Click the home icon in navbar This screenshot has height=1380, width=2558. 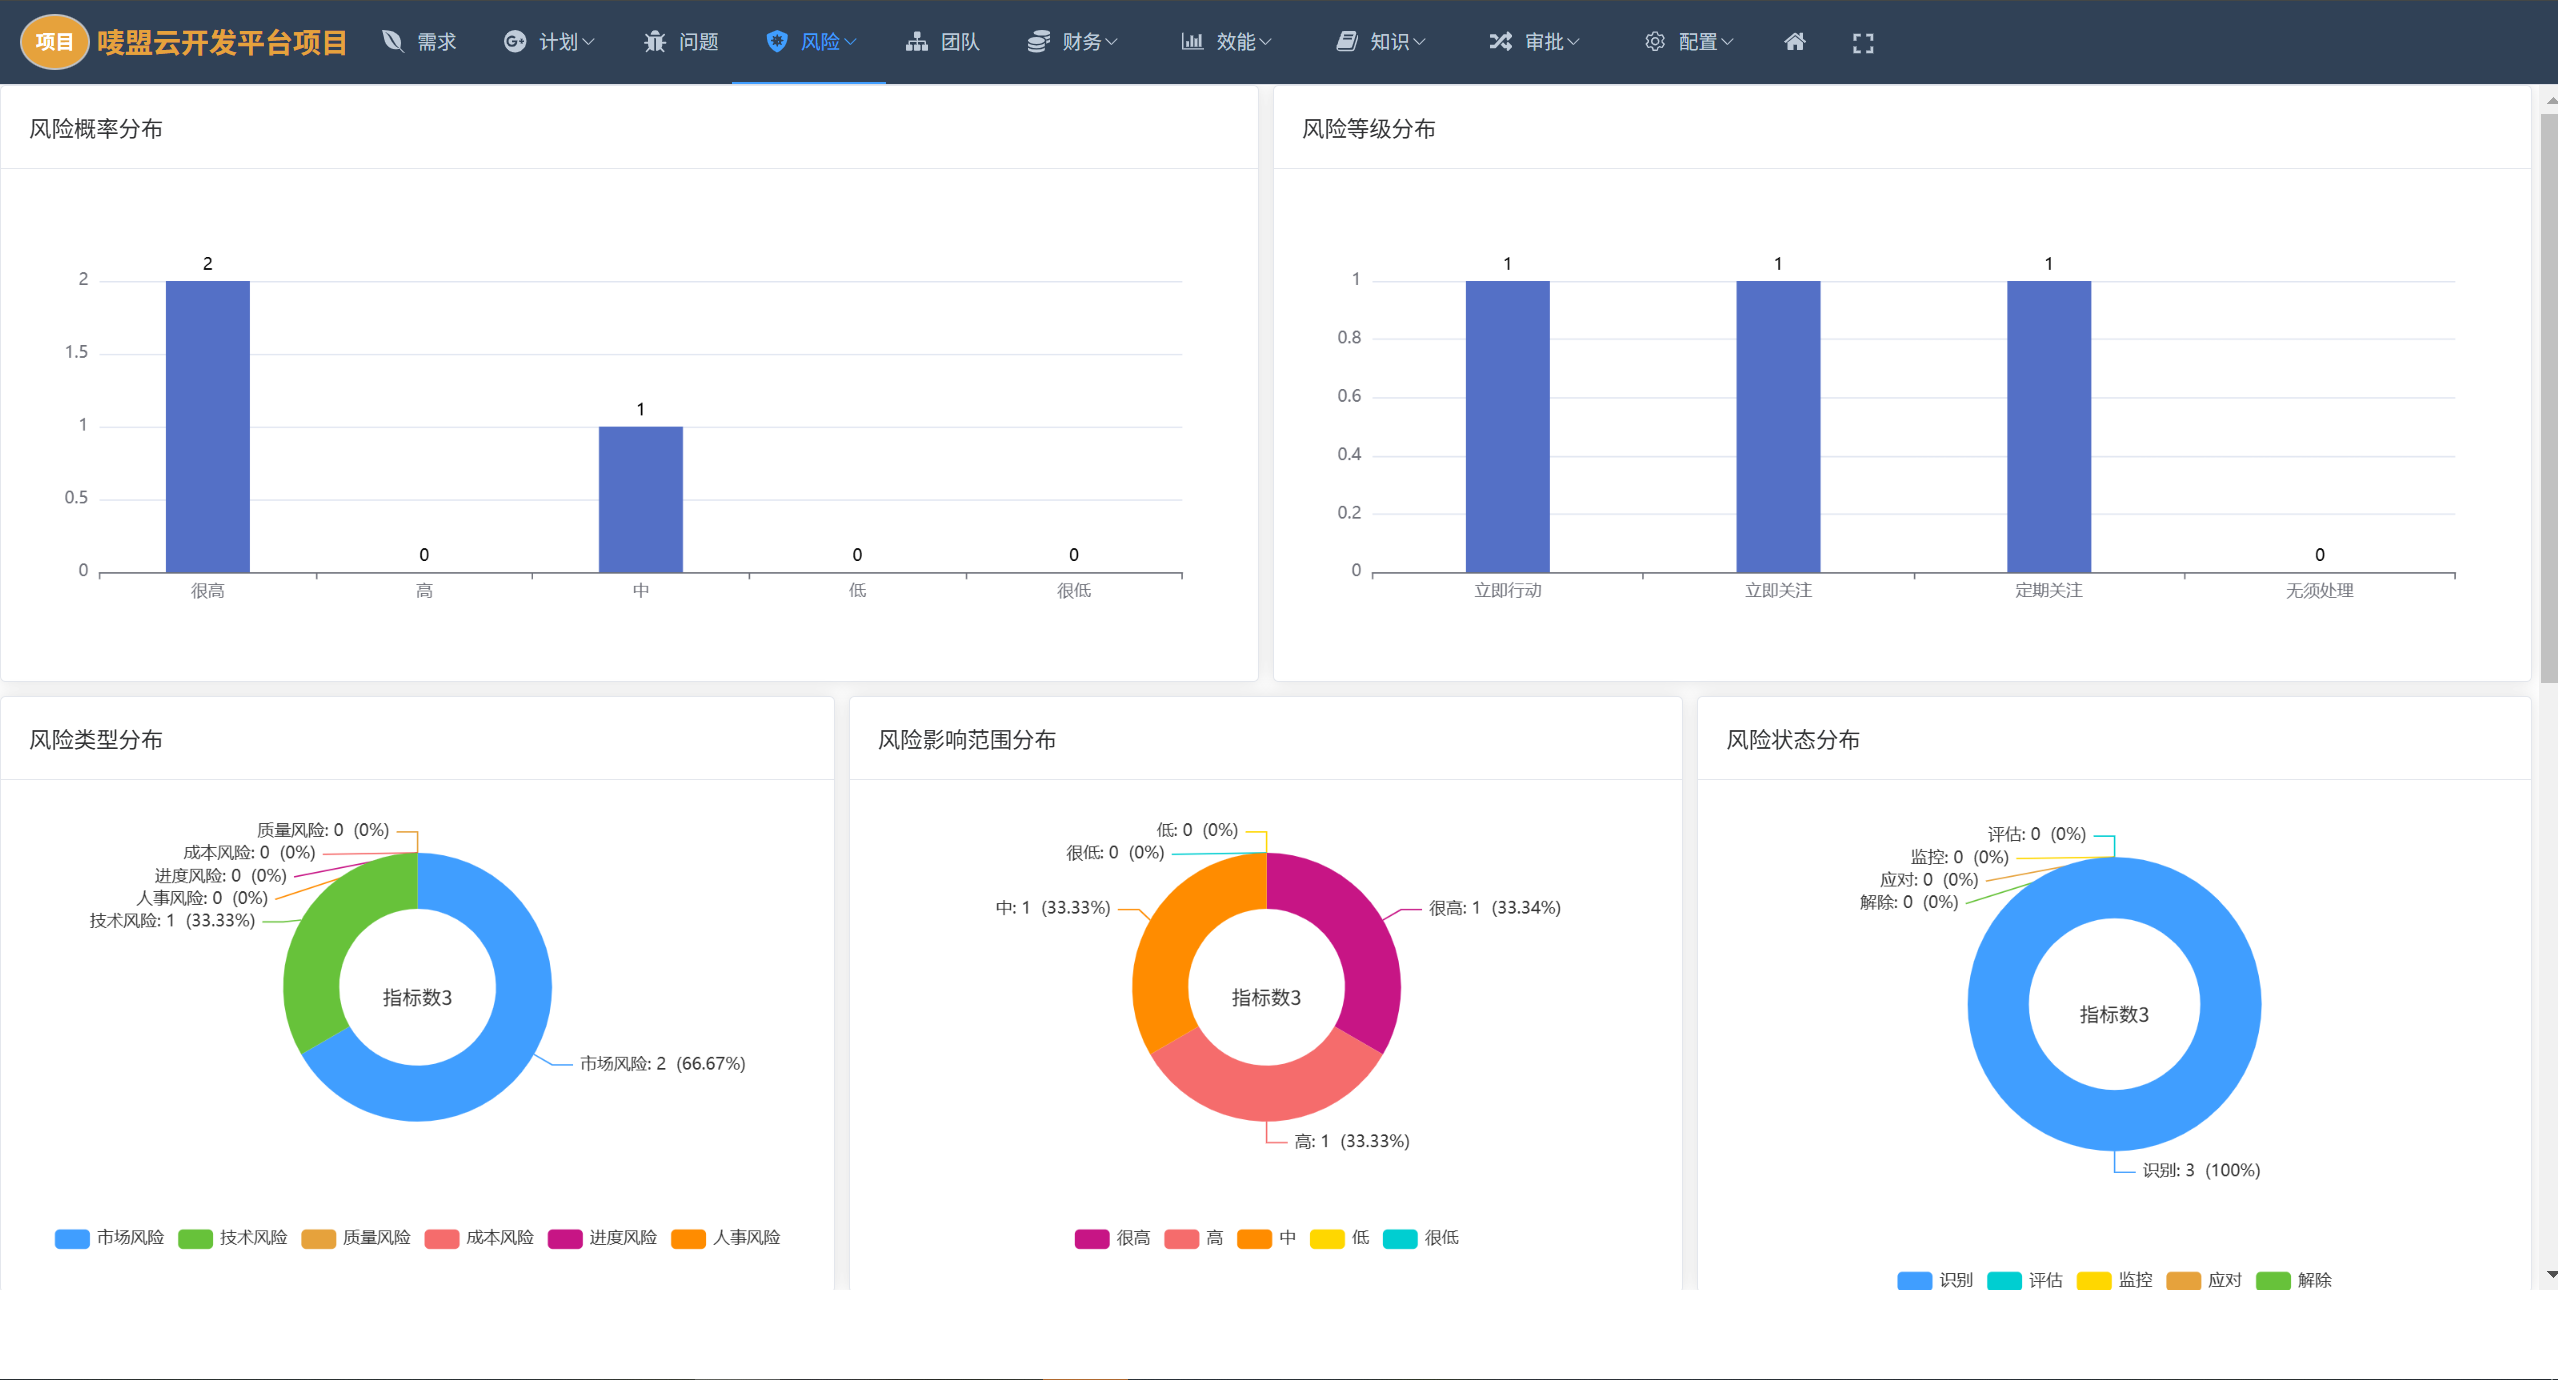pos(1794,41)
